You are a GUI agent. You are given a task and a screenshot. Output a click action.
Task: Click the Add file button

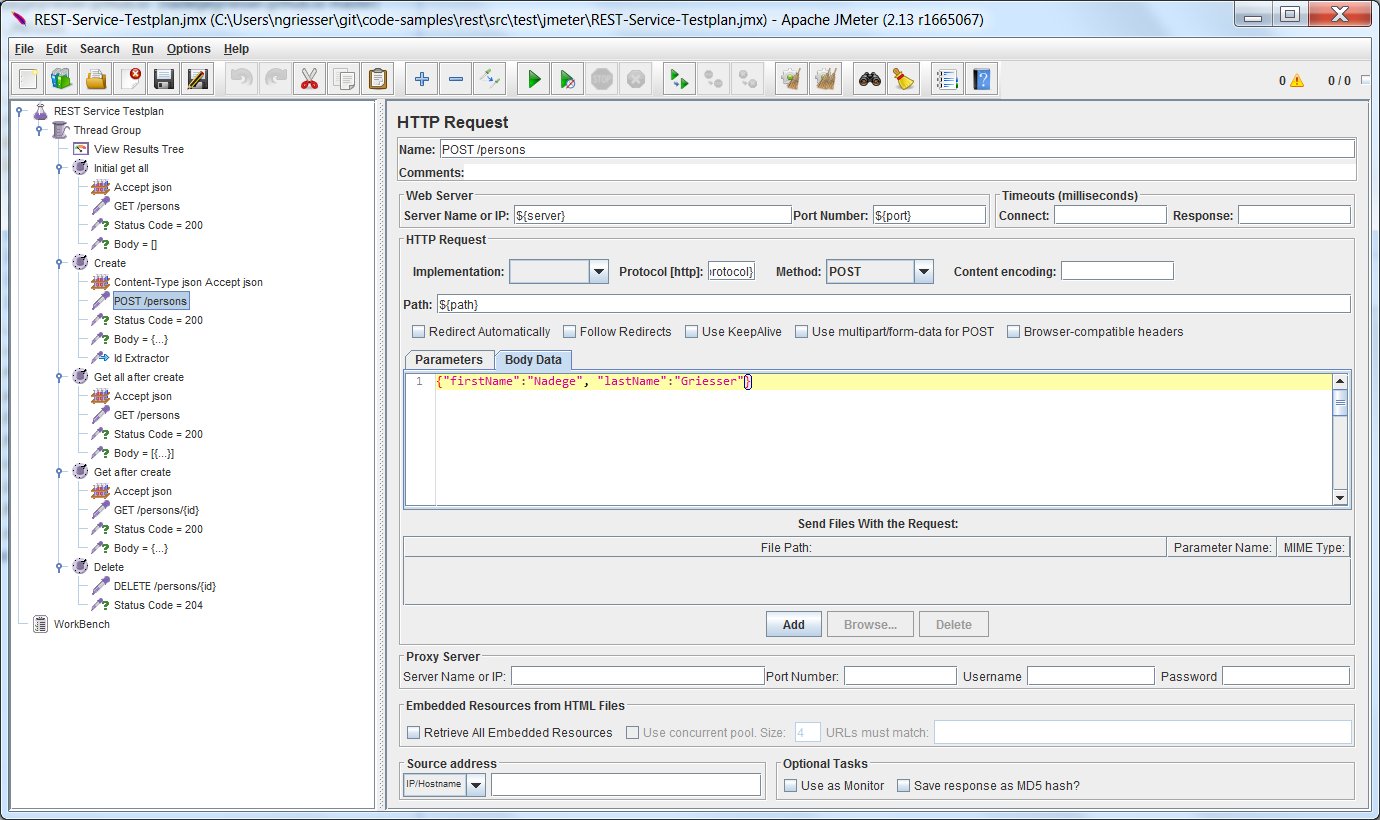tap(794, 625)
